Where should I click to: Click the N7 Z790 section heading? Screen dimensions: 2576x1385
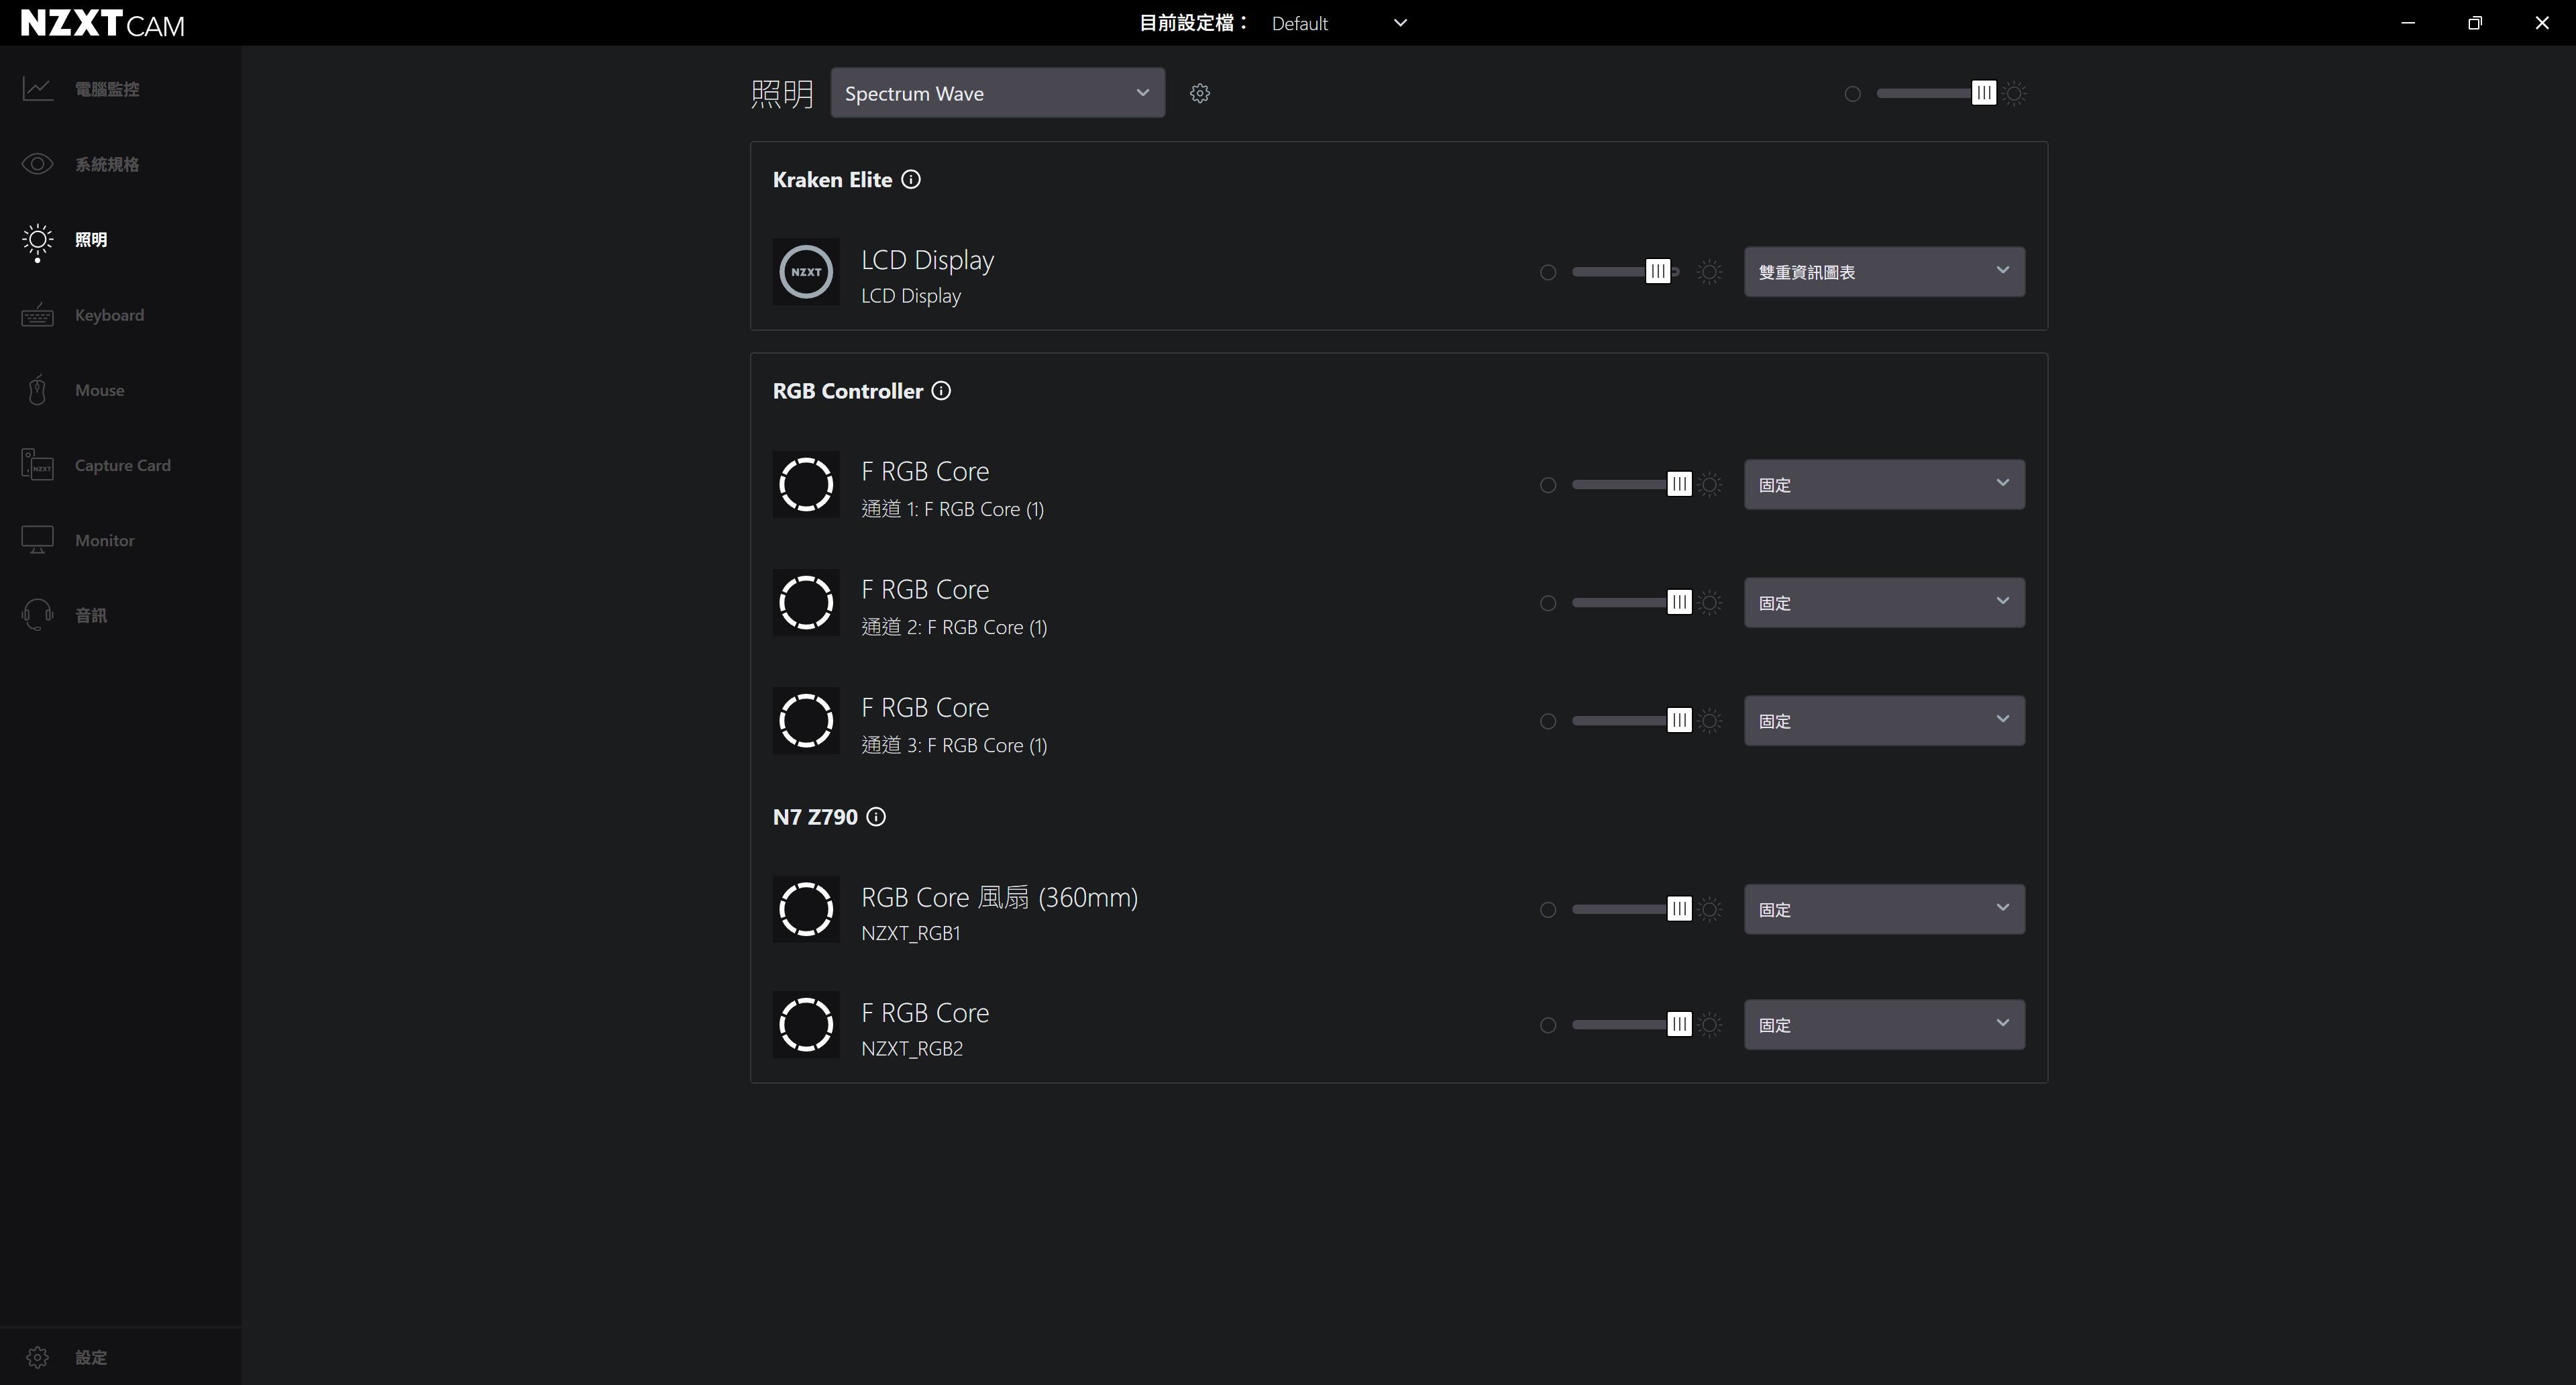click(815, 816)
